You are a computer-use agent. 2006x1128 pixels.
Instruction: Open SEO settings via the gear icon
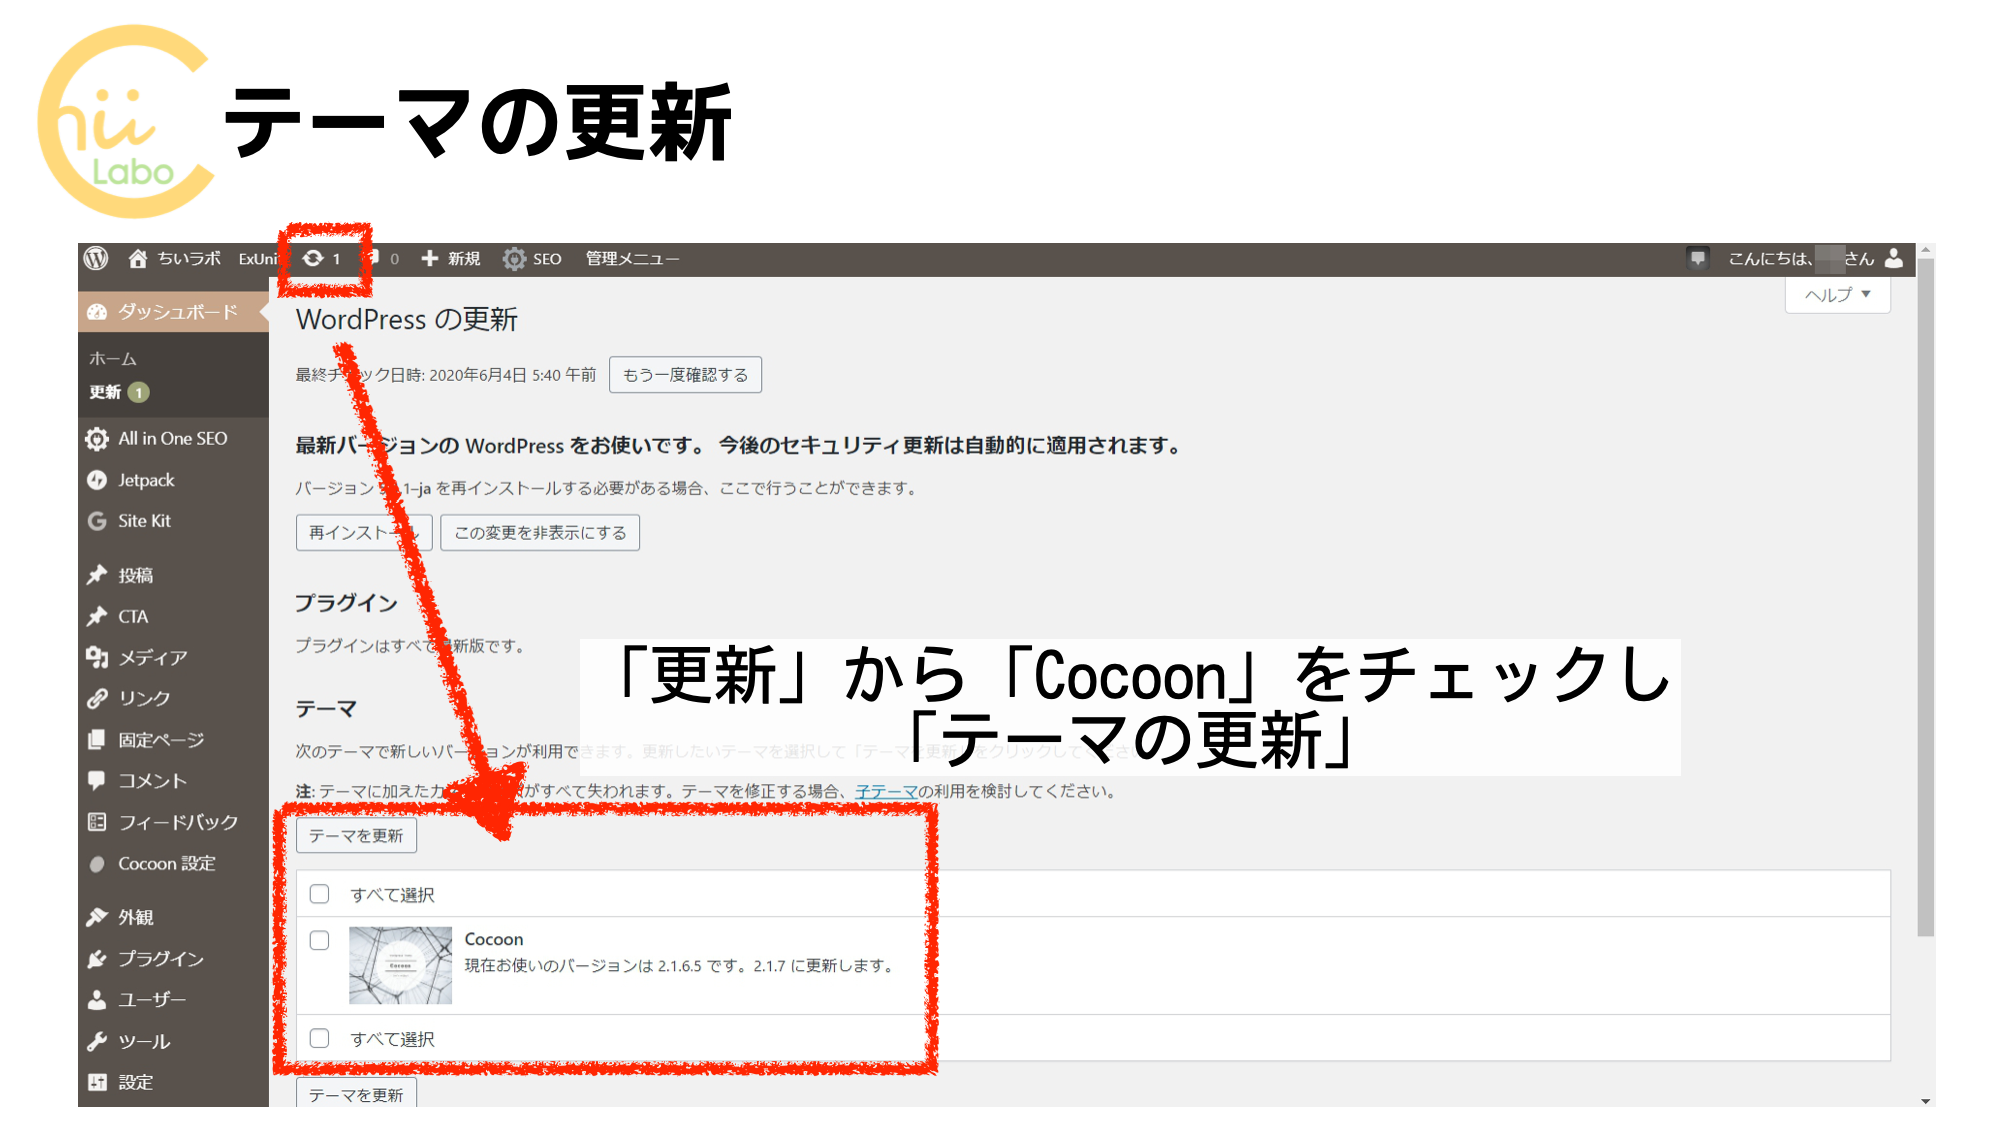515,258
